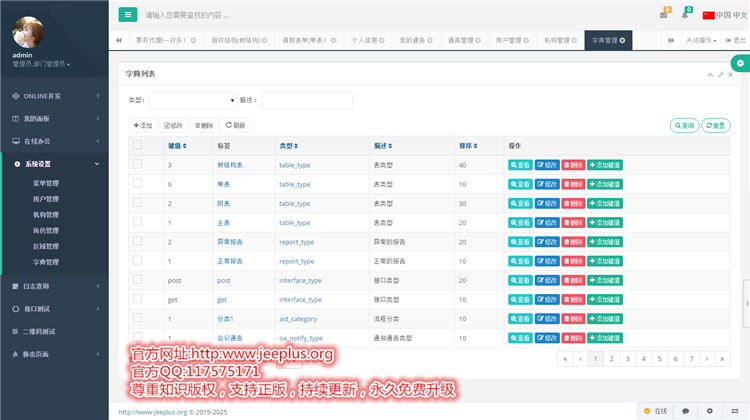
Task: Open the mail envelope notifications icon
Action: pos(663,15)
